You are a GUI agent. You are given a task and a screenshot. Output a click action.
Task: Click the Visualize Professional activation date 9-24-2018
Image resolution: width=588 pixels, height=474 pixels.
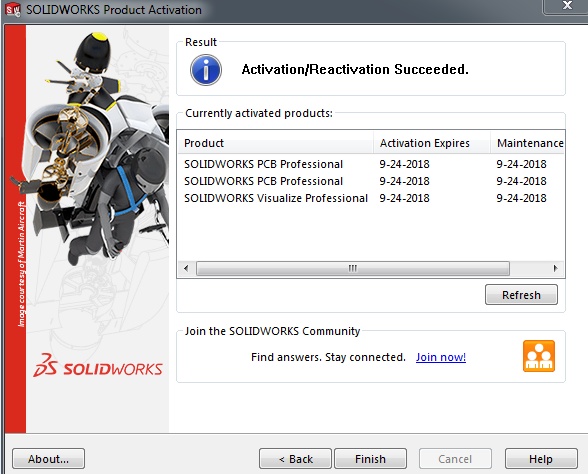404,198
